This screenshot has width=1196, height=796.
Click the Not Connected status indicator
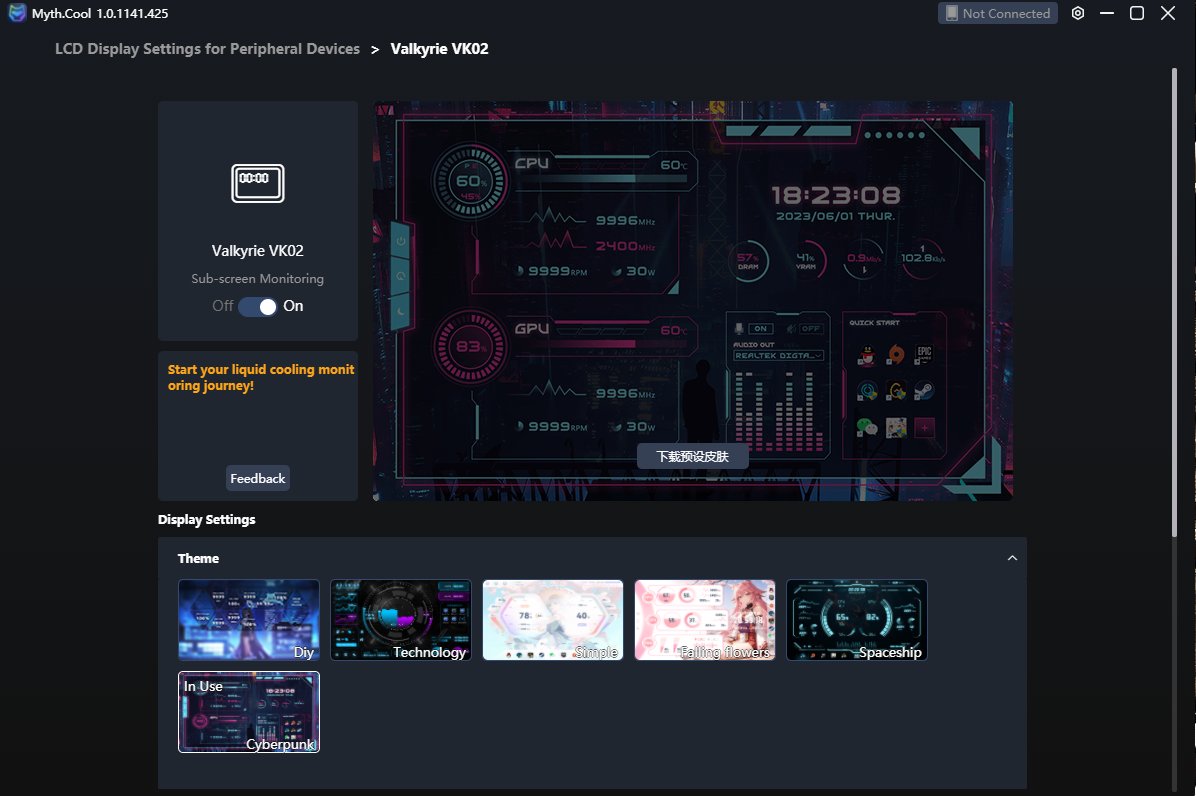click(x=997, y=13)
